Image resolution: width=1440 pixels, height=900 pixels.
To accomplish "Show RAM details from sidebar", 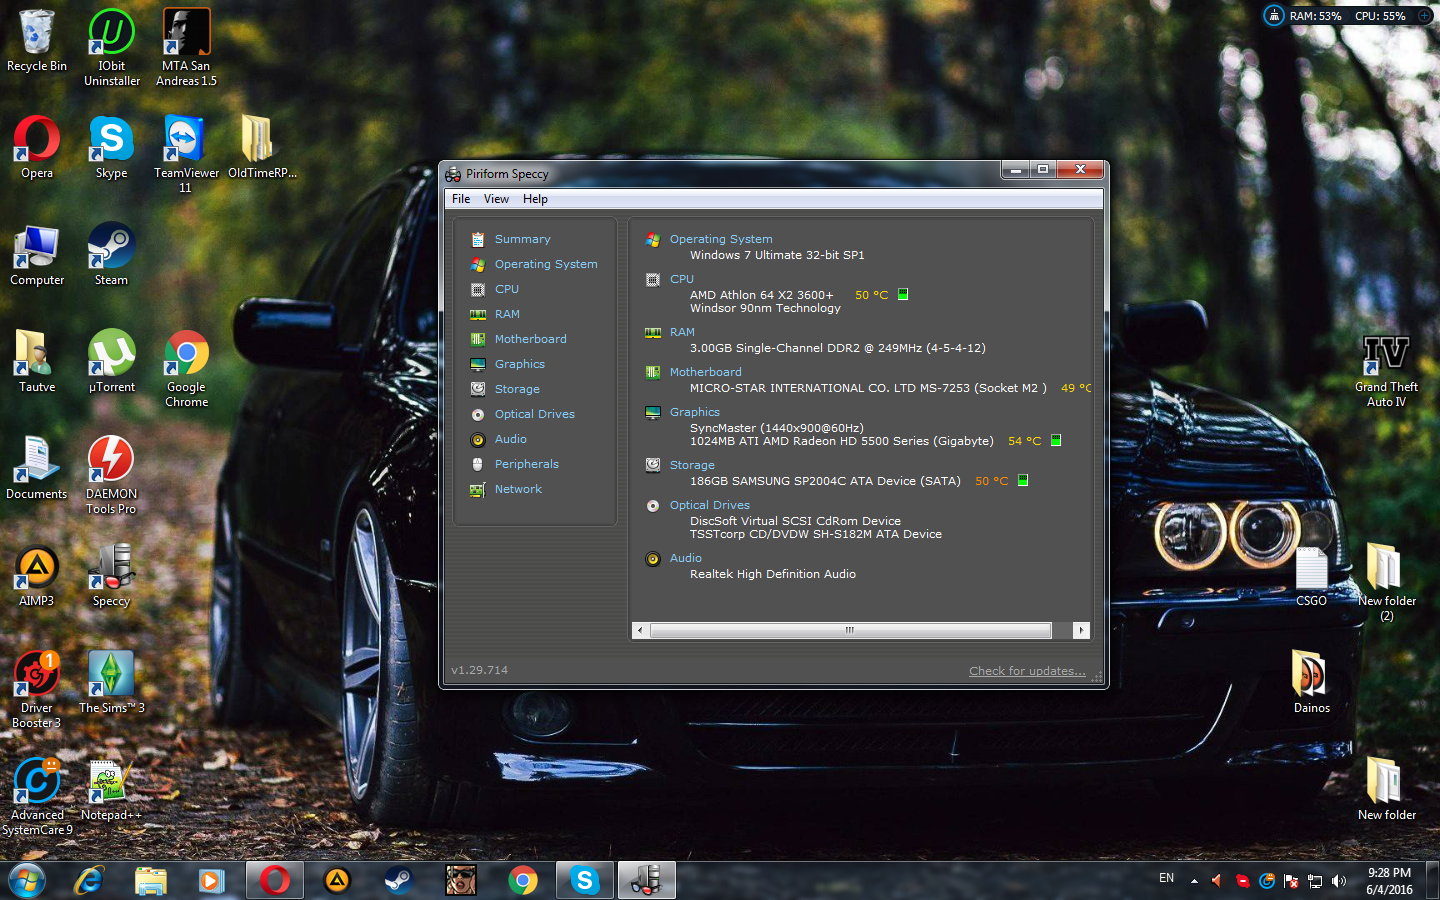I will (507, 314).
